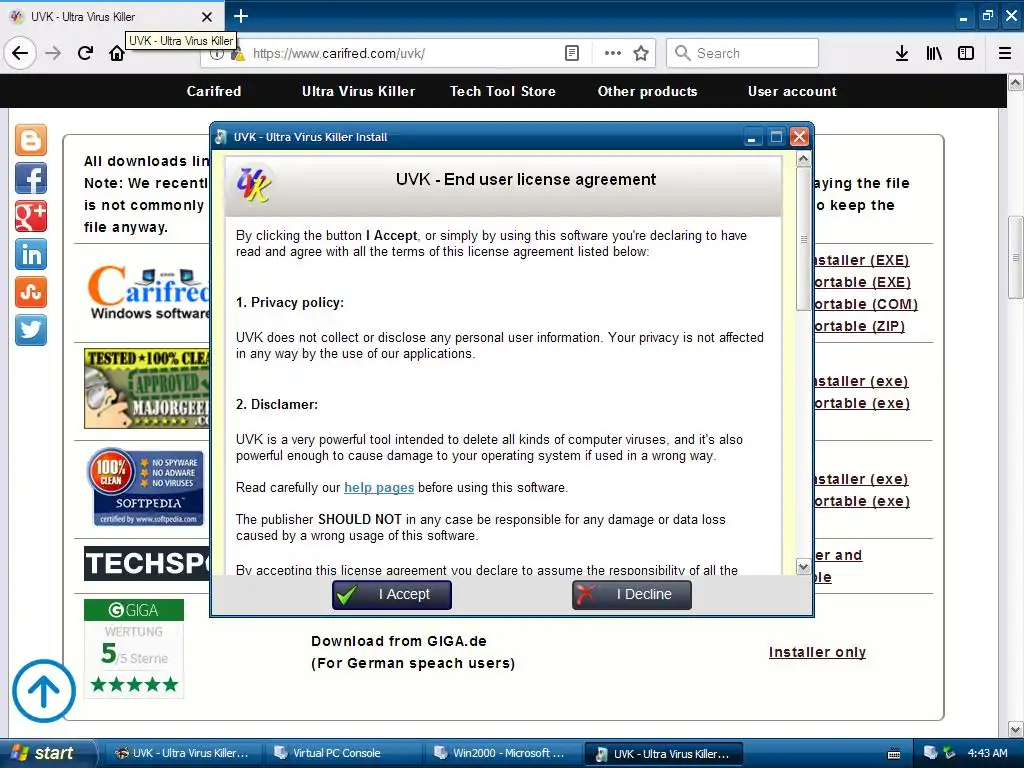Click the Twitter share icon
Screen dimensions: 1024x768
(x=31, y=329)
